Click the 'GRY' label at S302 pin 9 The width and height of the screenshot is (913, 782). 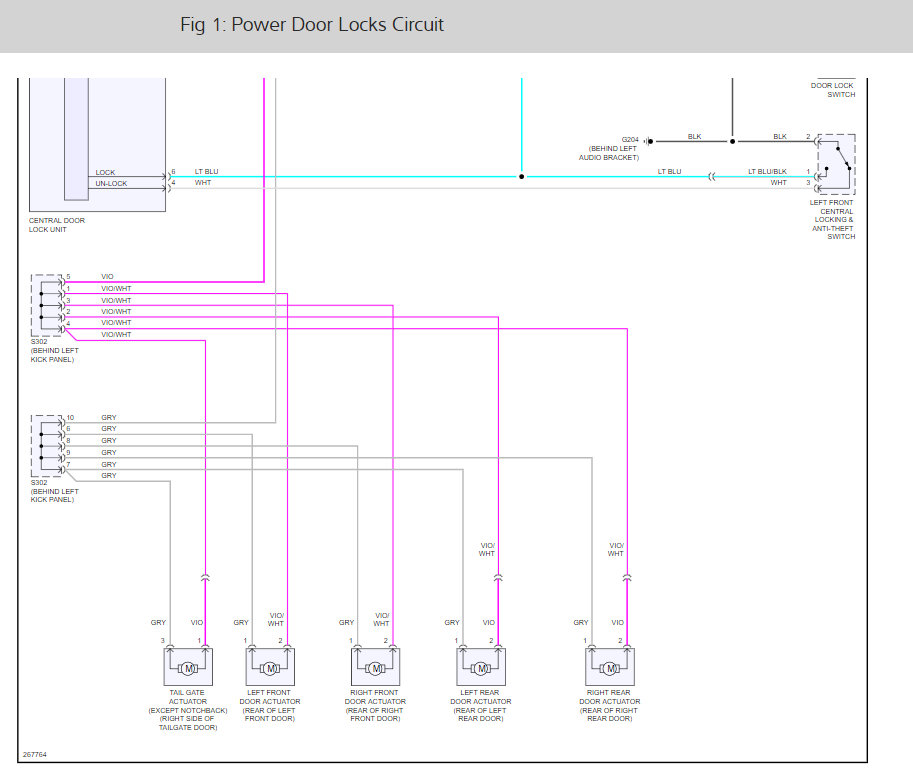(x=109, y=452)
